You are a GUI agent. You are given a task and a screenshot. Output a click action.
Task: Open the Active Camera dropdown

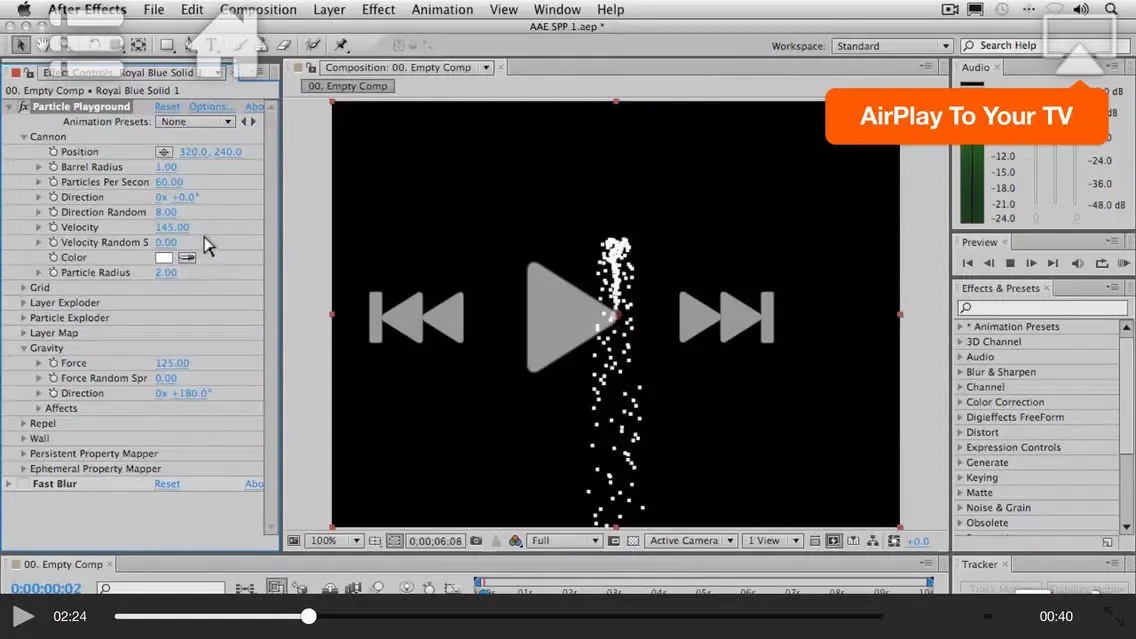pos(691,541)
